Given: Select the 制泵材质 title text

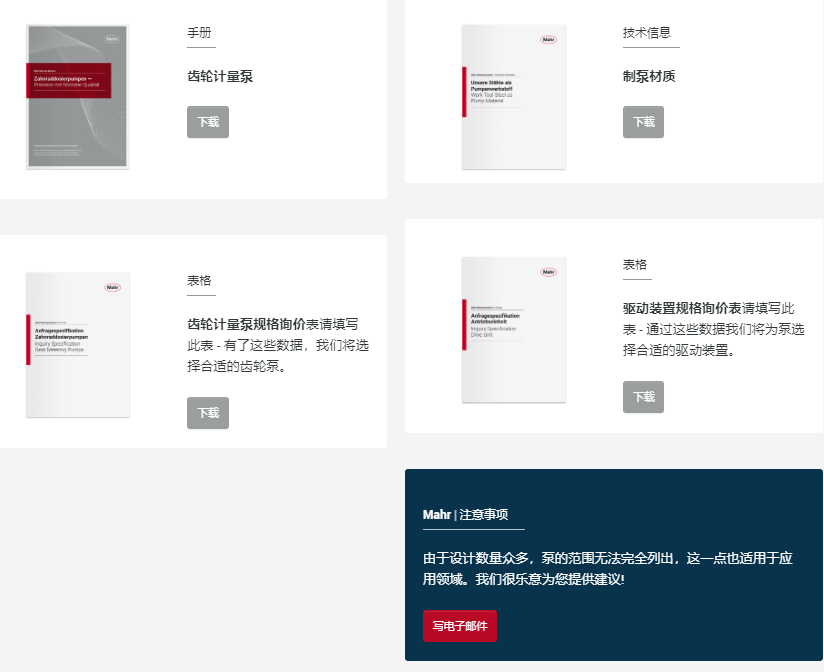Looking at the screenshot, I should pos(649,76).
